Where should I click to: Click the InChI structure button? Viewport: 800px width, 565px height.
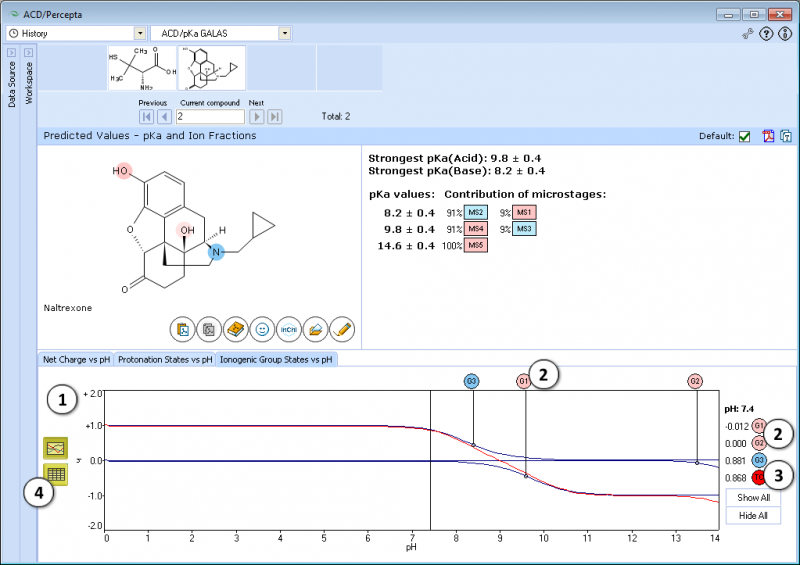coord(289,330)
